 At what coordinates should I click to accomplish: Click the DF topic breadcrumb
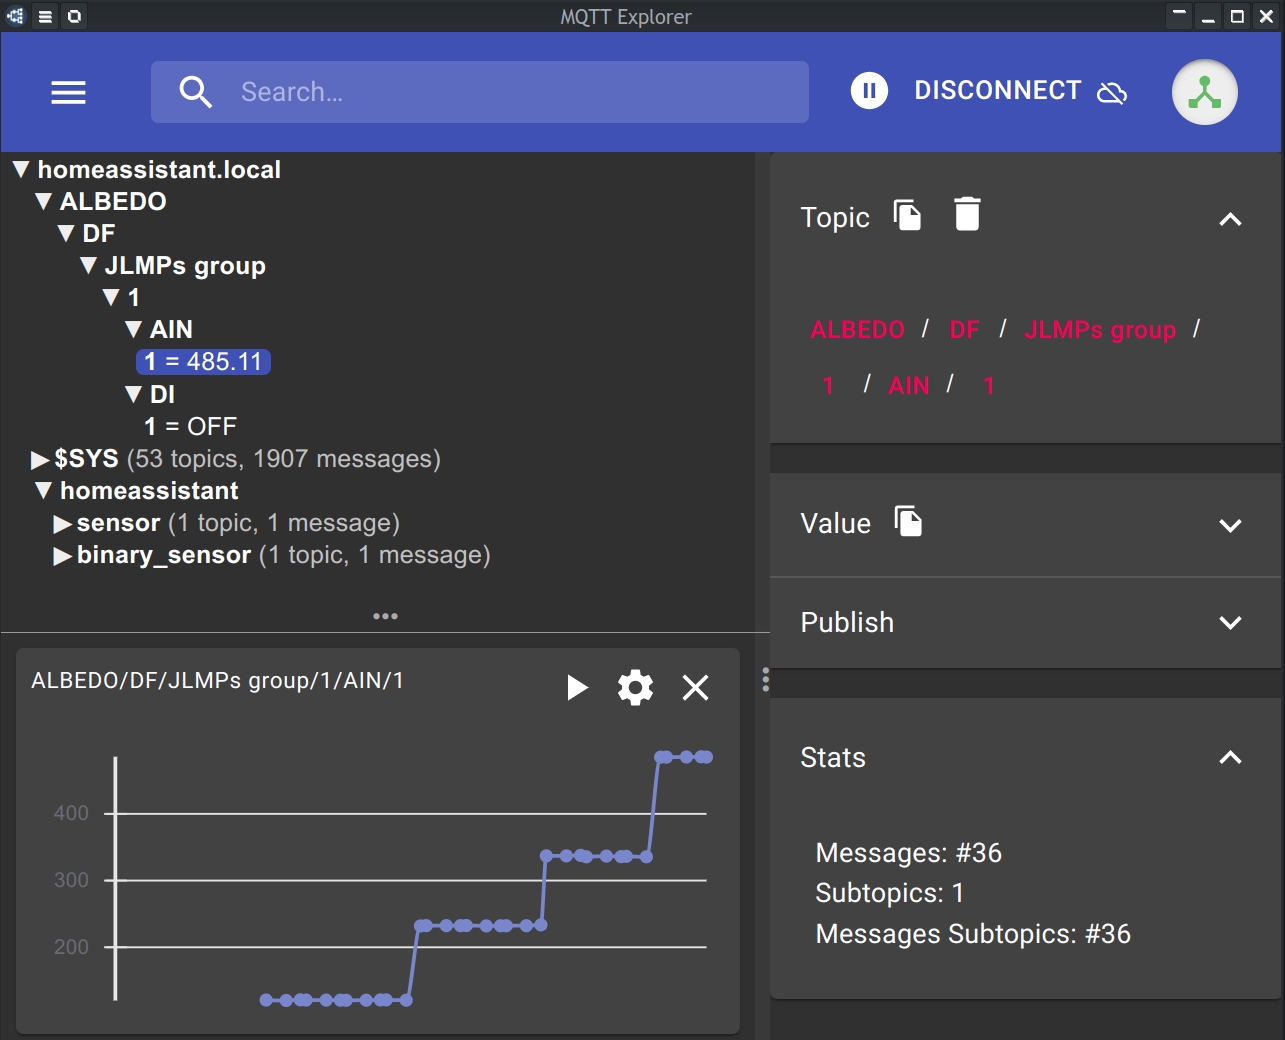tap(964, 330)
